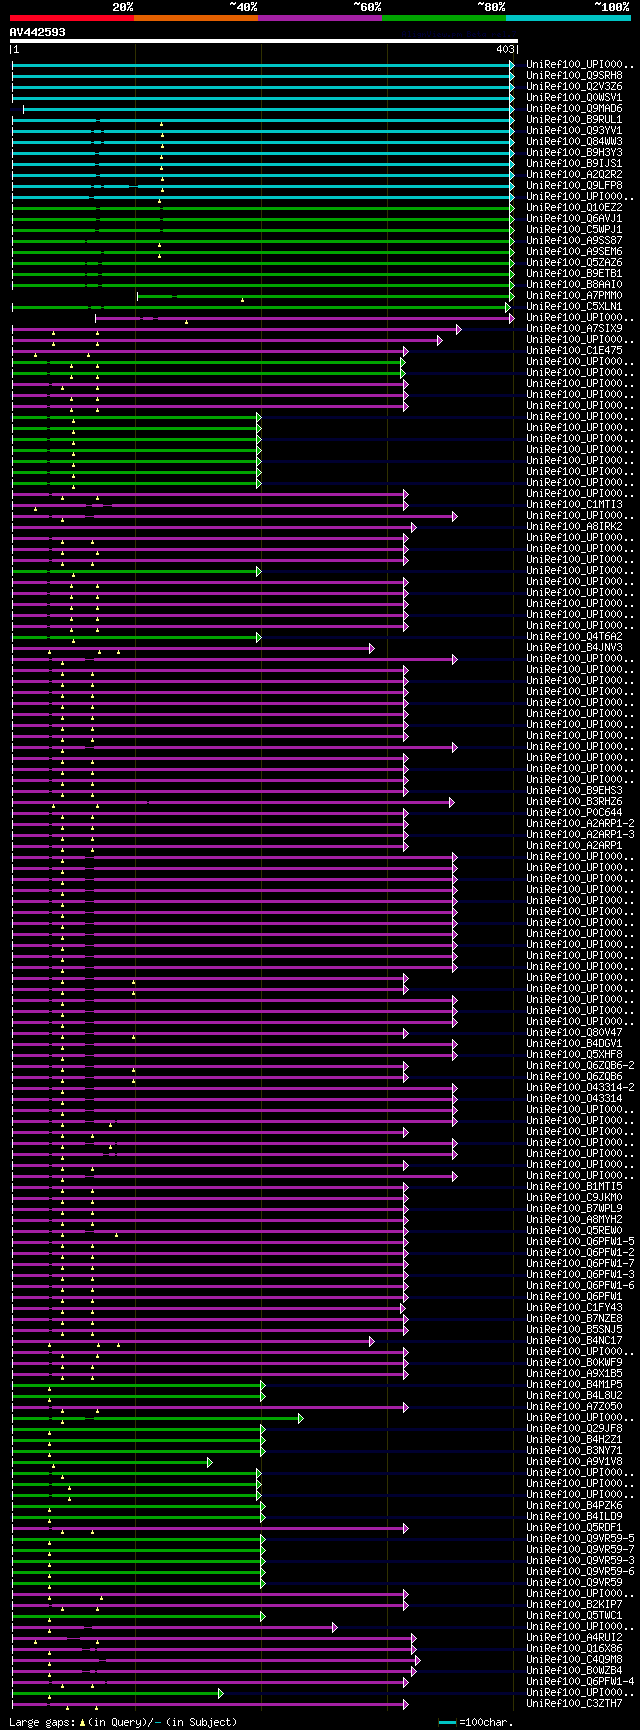Click hit label UniRef100_C5XLN1
Screen dimensions: 640x1730
[x=574, y=306]
